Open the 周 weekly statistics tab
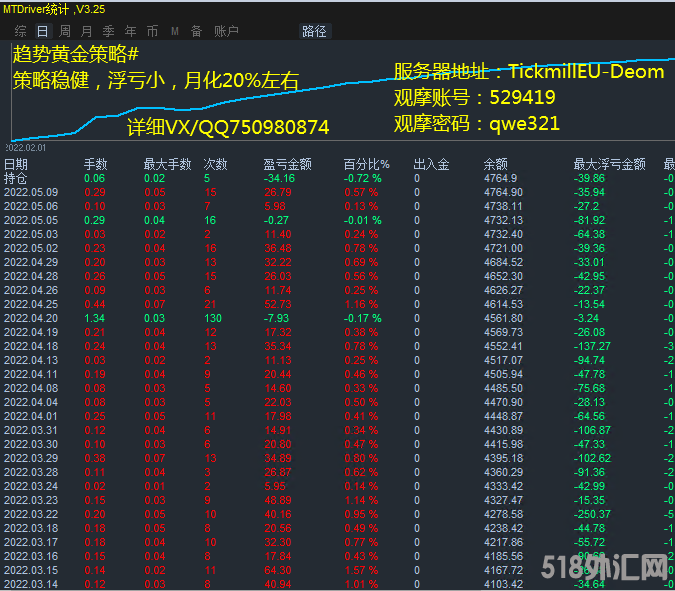This screenshot has width=675, height=591. point(64,31)
